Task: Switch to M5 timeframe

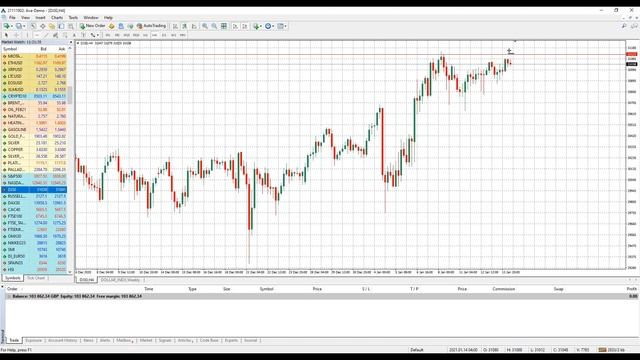Action: pyautogui.click(x=117, y=35)
